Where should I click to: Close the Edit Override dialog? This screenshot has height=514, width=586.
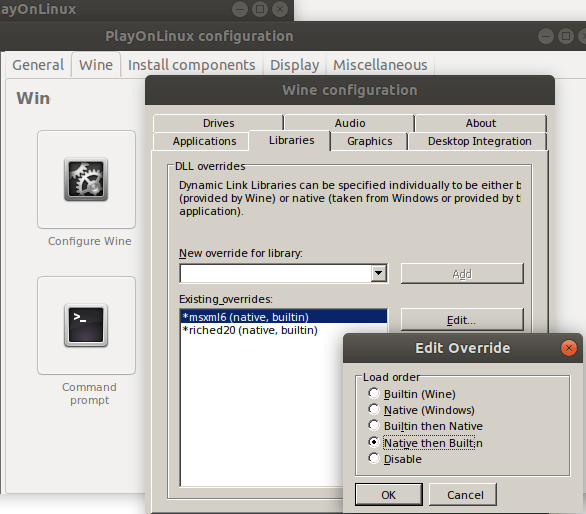(568, 348)
